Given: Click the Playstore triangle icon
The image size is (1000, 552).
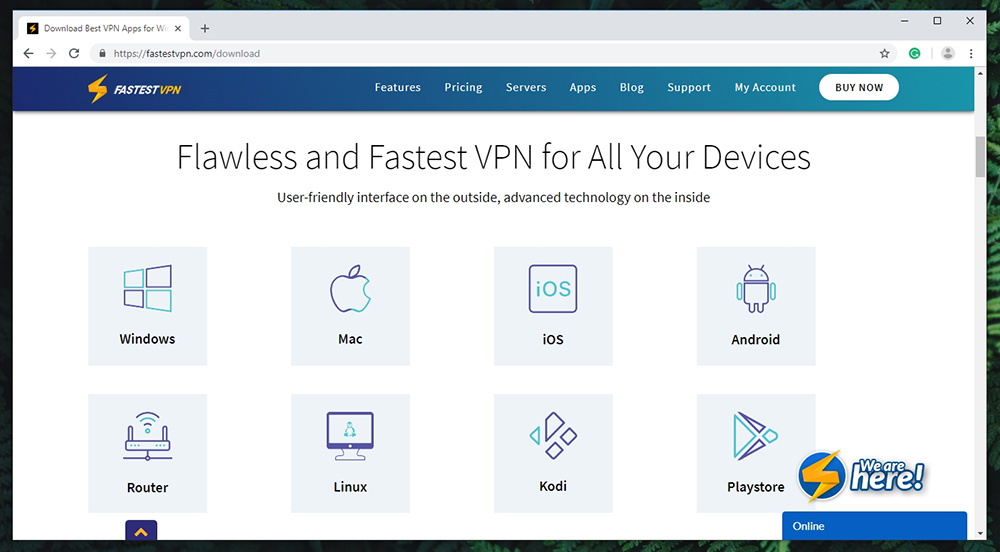Looking at the screenshot, I should [756, 436].
